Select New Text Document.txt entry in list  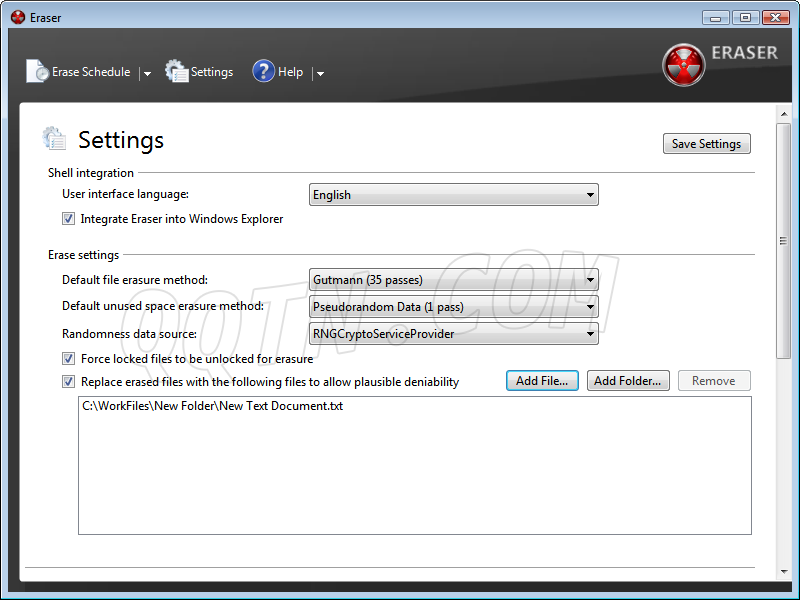(212, 407)
